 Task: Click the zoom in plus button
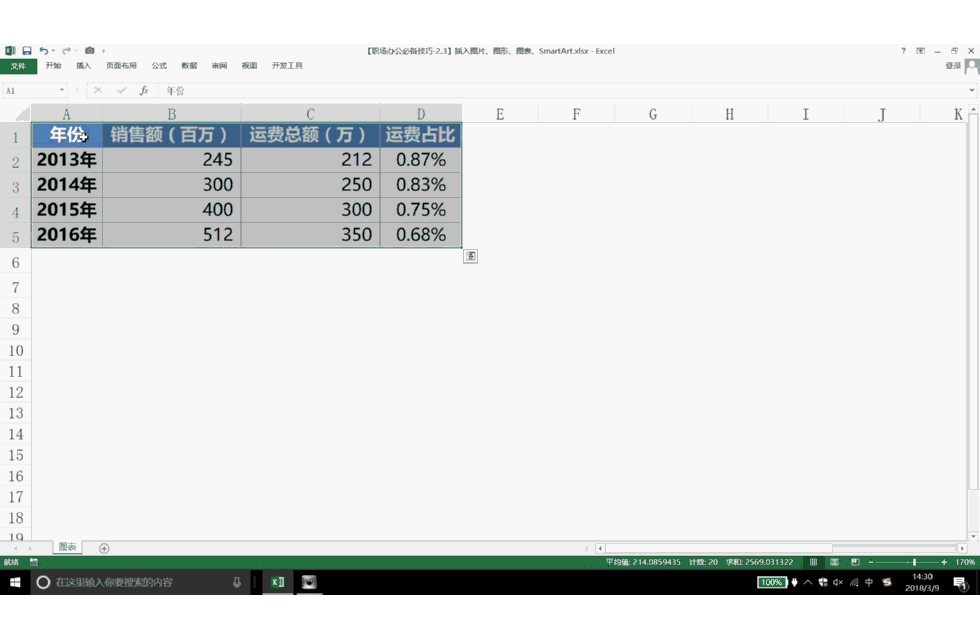point(944,562)
